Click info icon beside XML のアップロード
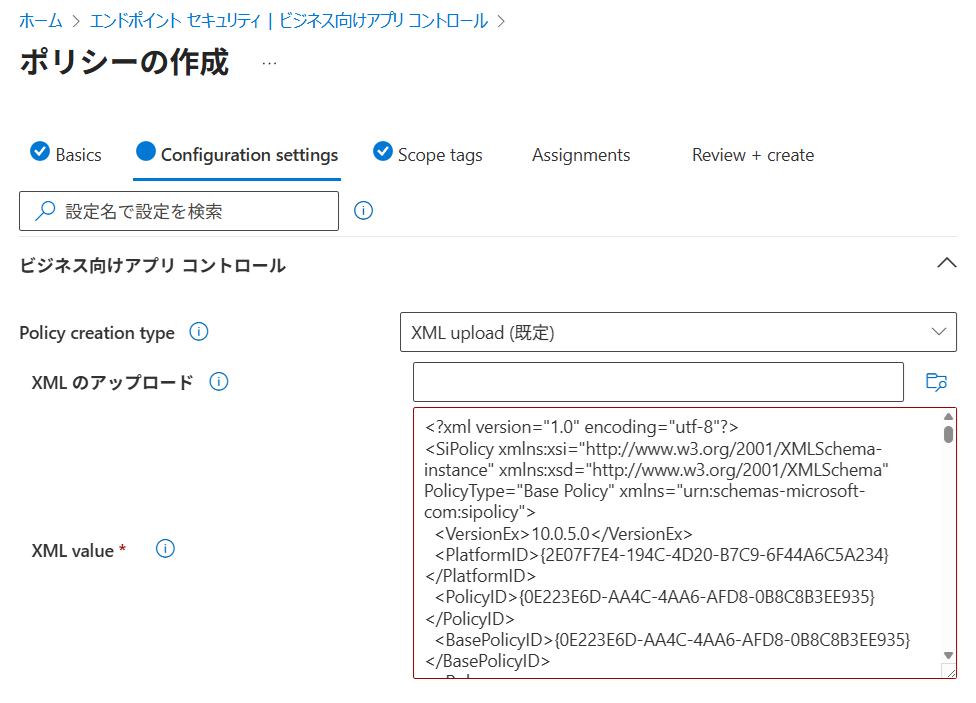 point(219,382)
